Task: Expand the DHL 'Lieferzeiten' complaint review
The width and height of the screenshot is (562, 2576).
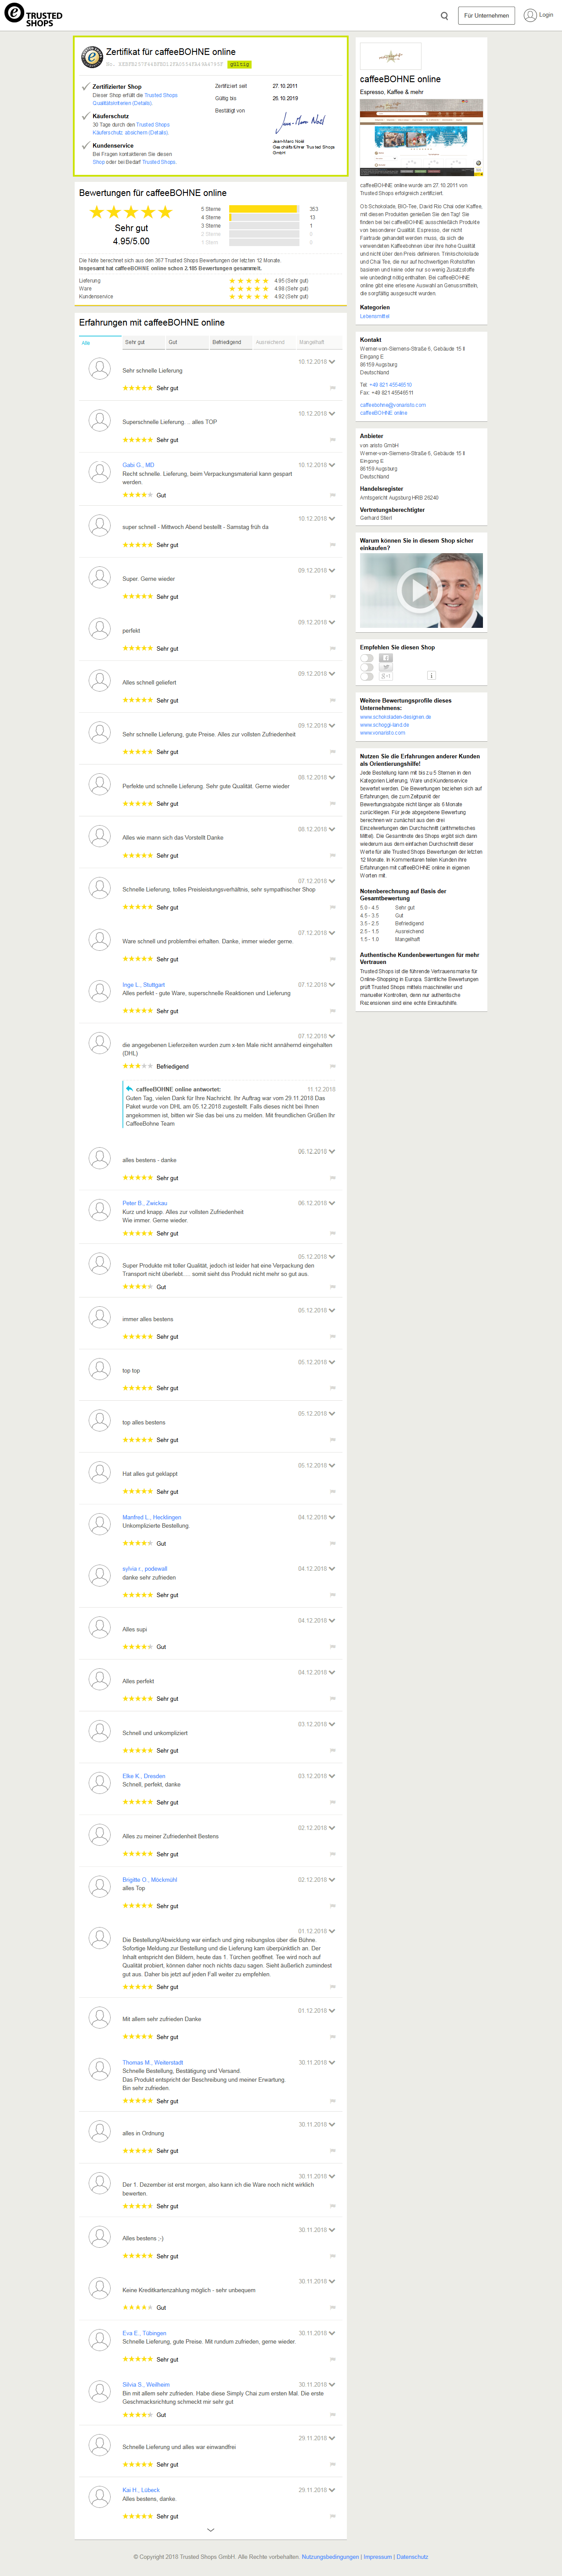Action: 332,1036
